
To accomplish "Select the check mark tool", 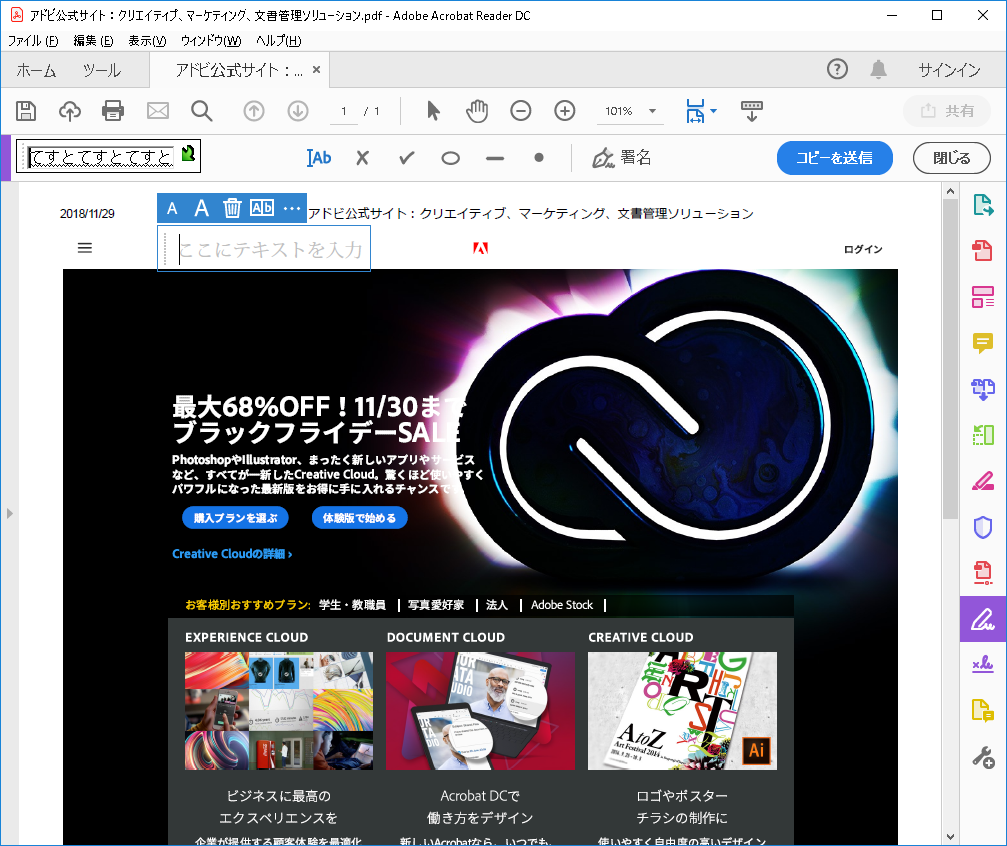I will click(407, 158).
